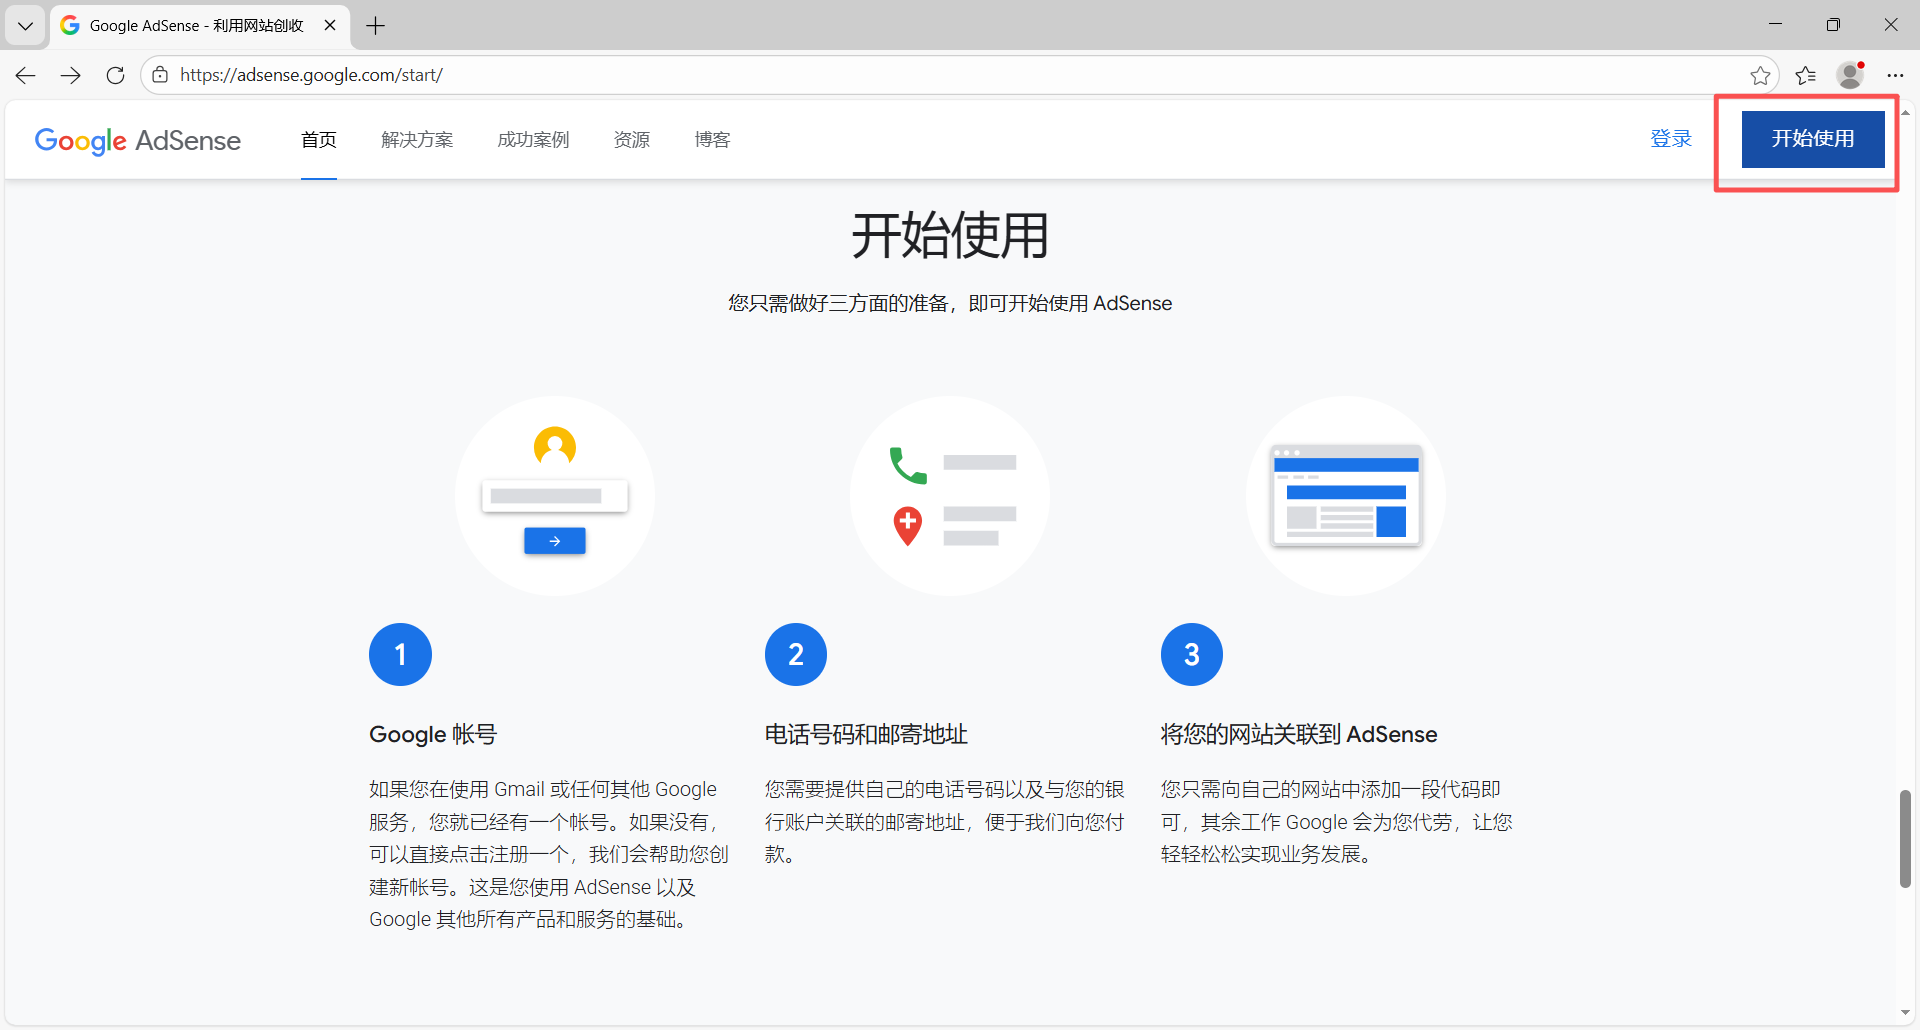Screen dimensions: 1920x1030
Task: Click the Google account illustration
Action: pos(555,496)
